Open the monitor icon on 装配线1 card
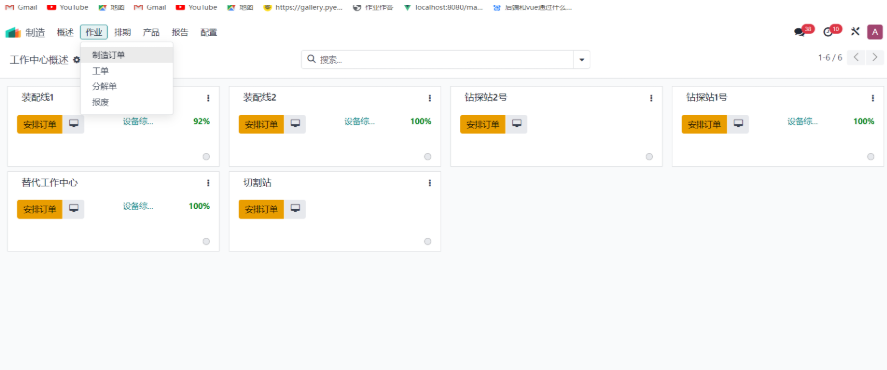 pyautogui.click(x=73, y=124)
